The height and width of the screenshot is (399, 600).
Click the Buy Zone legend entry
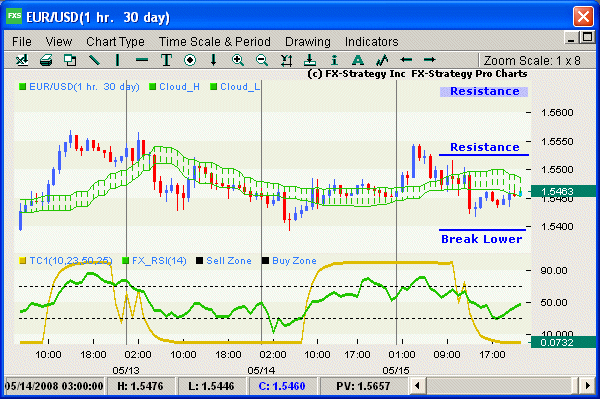pos(289,261)
